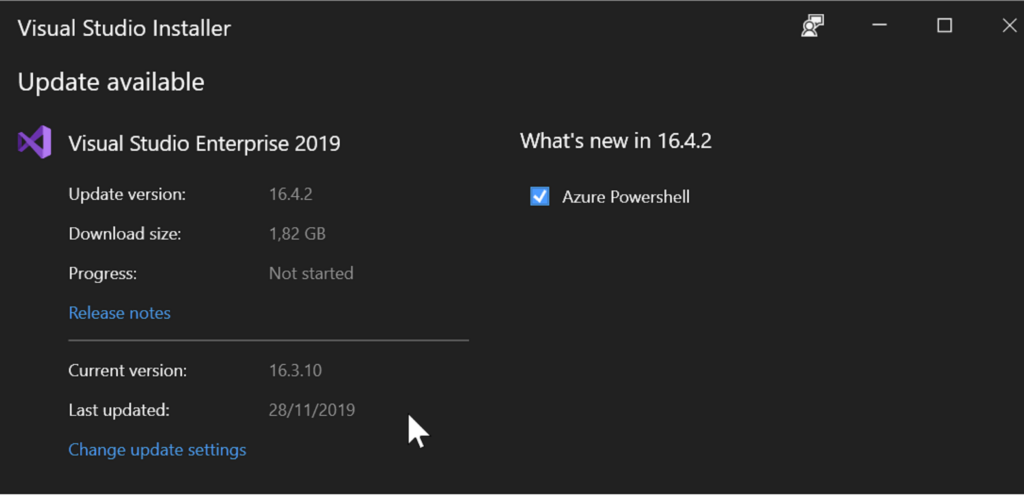Click the What's new in 16.4.2 heading
The width and height of the screenshot is (1024, 496).
point(616,140)
